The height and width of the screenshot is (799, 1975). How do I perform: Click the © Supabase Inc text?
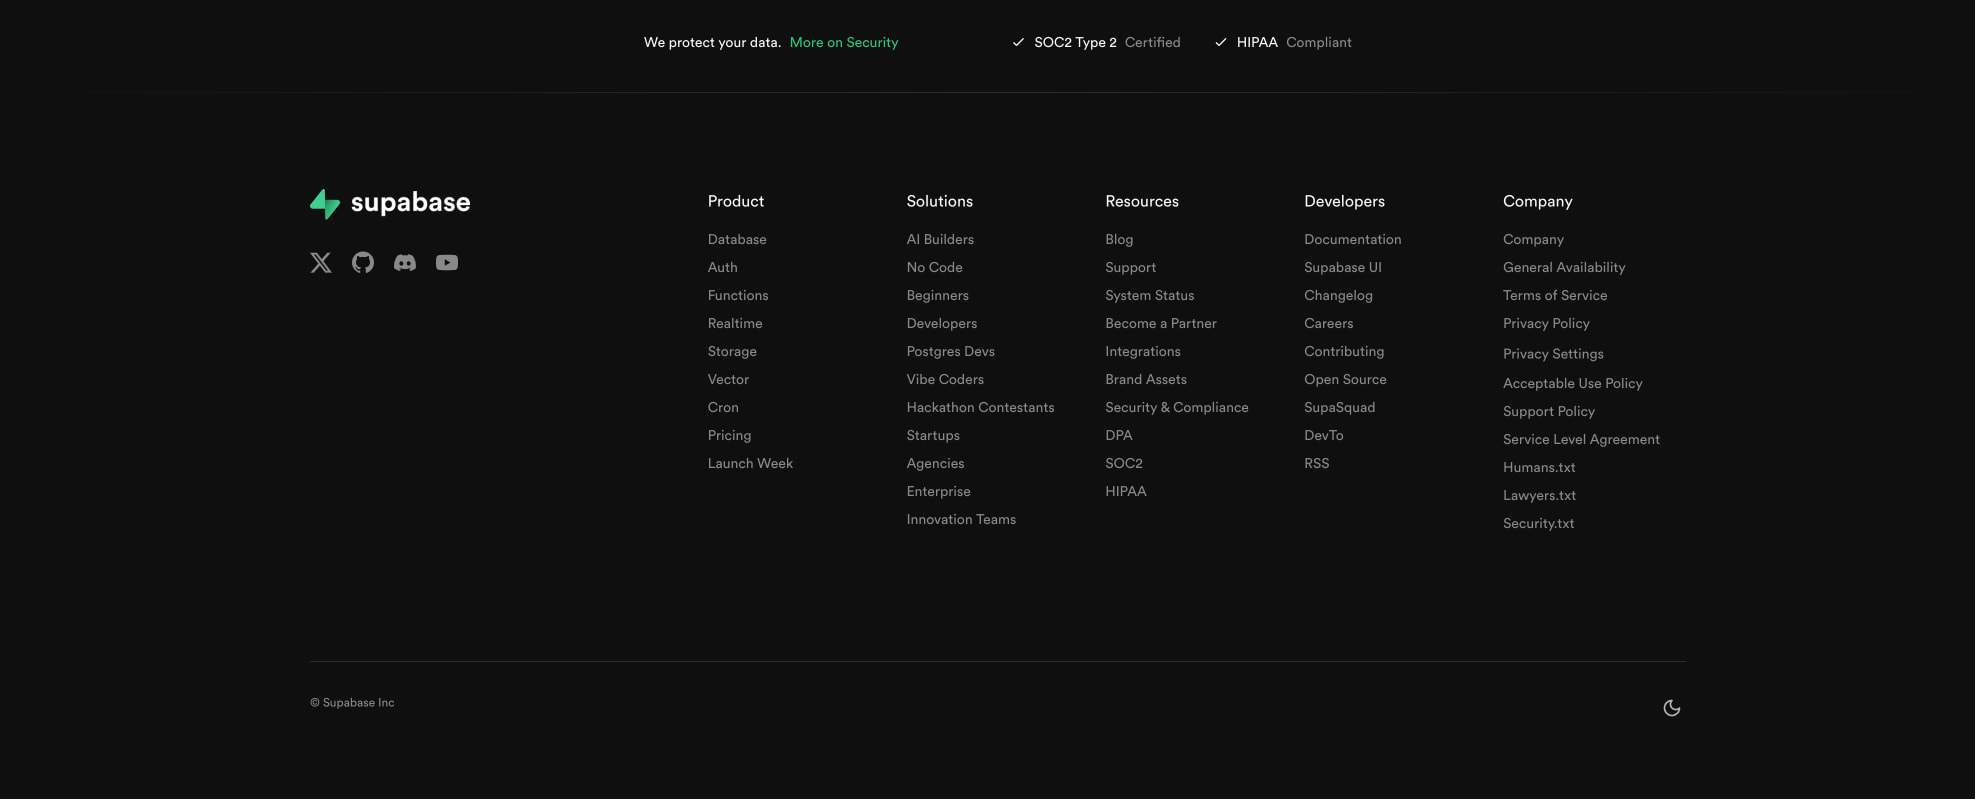[x=352, y=703]
